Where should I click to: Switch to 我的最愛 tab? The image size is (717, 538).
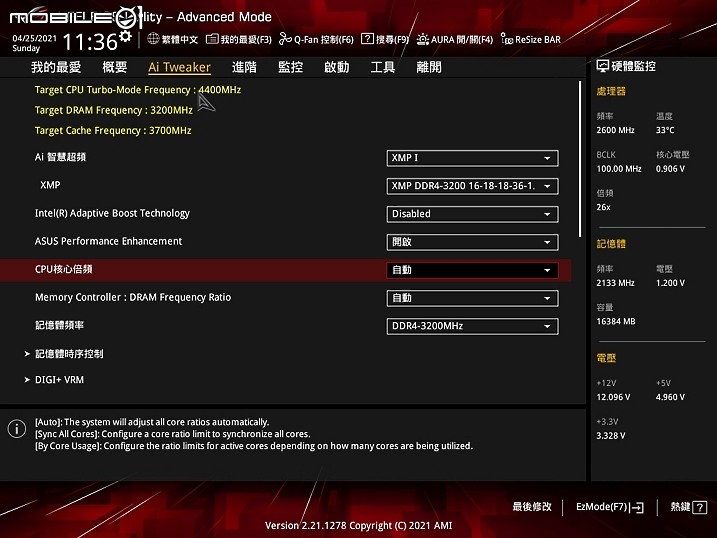click(x=56, y=67)
